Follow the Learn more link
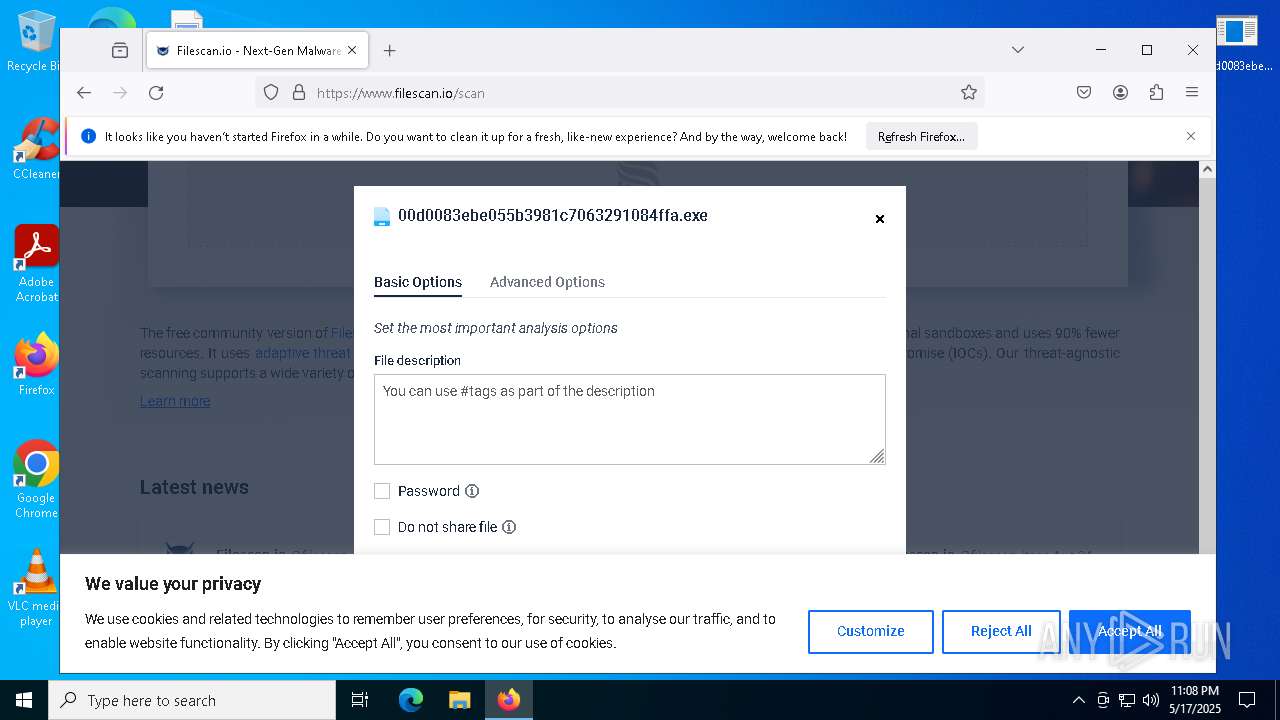The width and height of the screenshot is (1280, 720). click(x=175, y=401)
